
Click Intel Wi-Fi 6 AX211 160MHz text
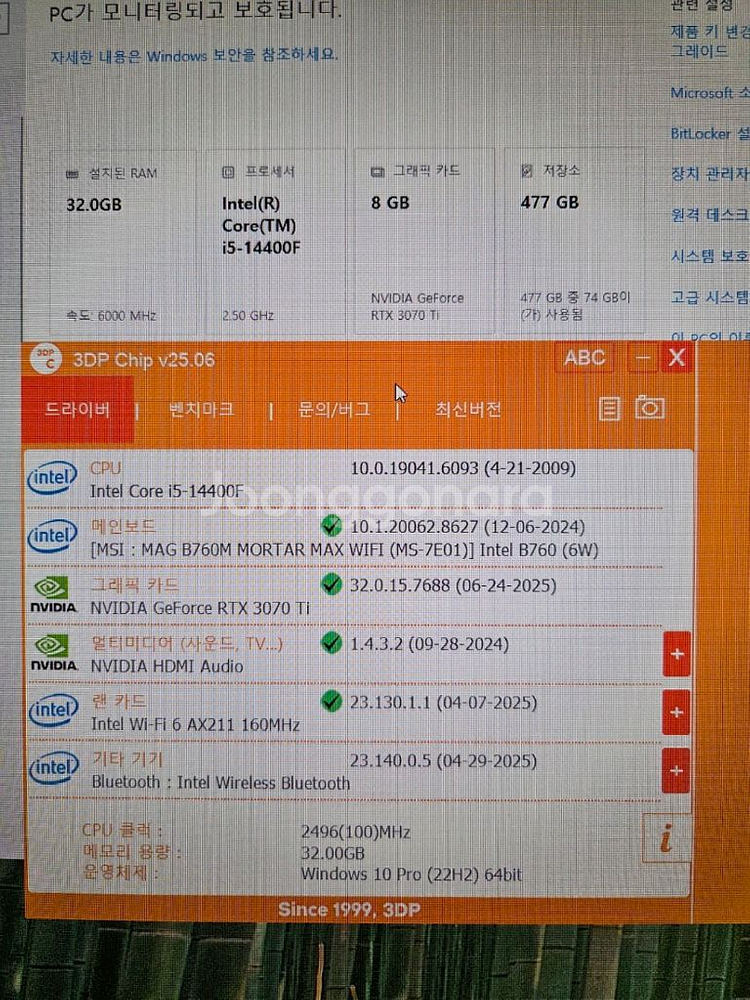click(x=196, y=724)
